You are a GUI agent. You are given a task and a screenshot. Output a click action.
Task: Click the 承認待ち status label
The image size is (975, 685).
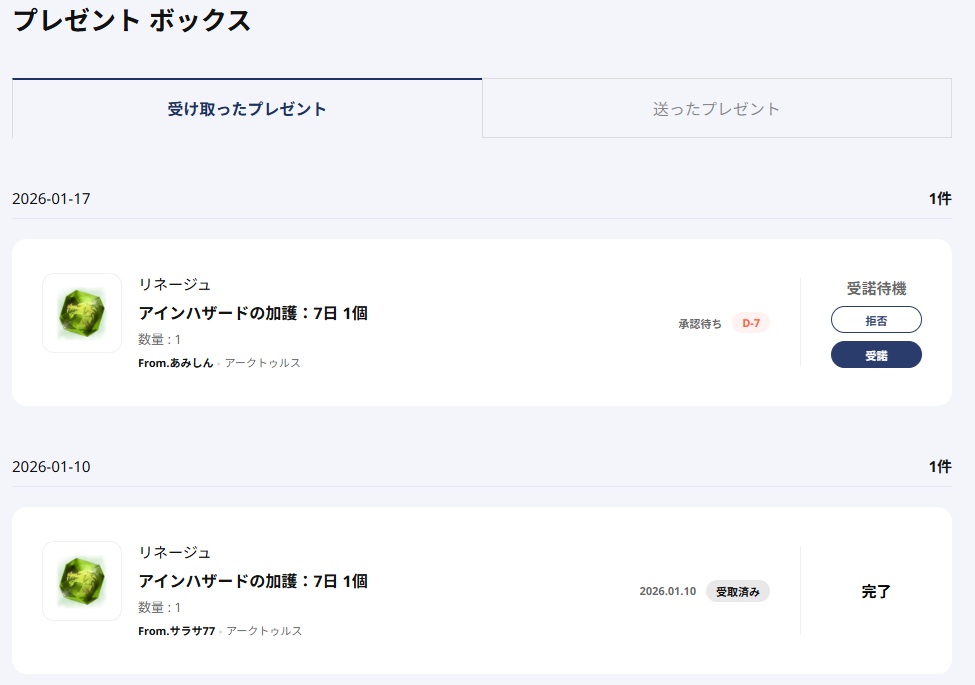click(x=700, y=324)
